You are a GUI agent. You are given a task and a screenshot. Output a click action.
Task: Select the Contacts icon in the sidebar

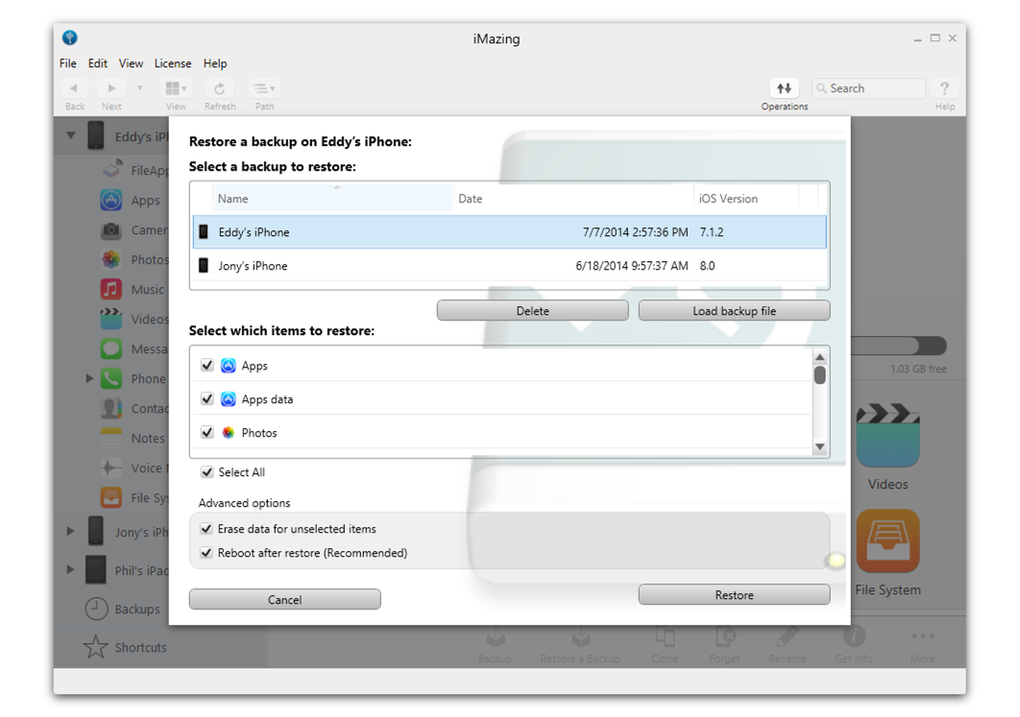coord(111,408)
